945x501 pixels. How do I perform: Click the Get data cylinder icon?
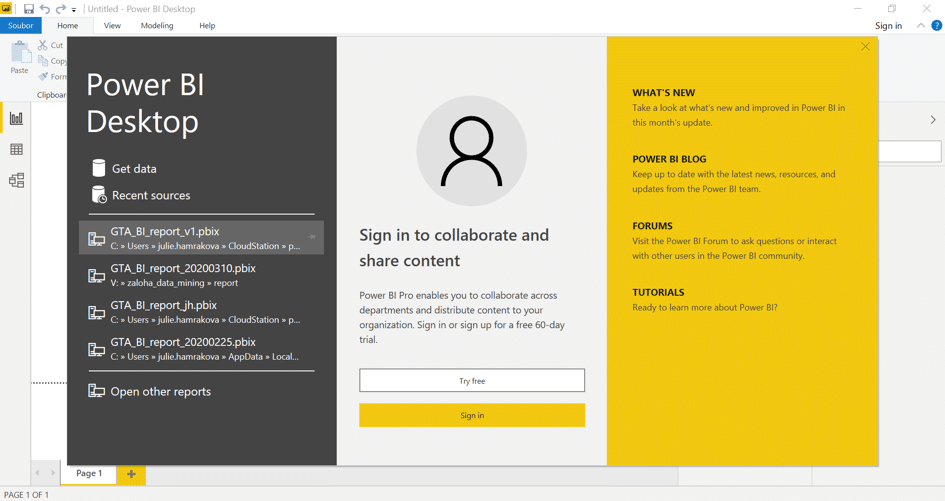tap(98, 168)
